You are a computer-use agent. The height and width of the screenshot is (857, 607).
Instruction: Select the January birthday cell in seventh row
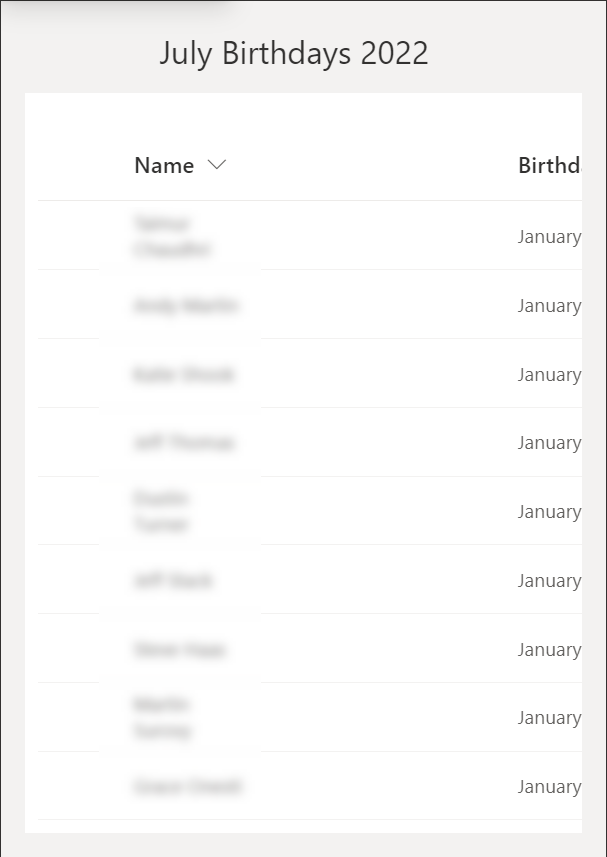(549, 650)
